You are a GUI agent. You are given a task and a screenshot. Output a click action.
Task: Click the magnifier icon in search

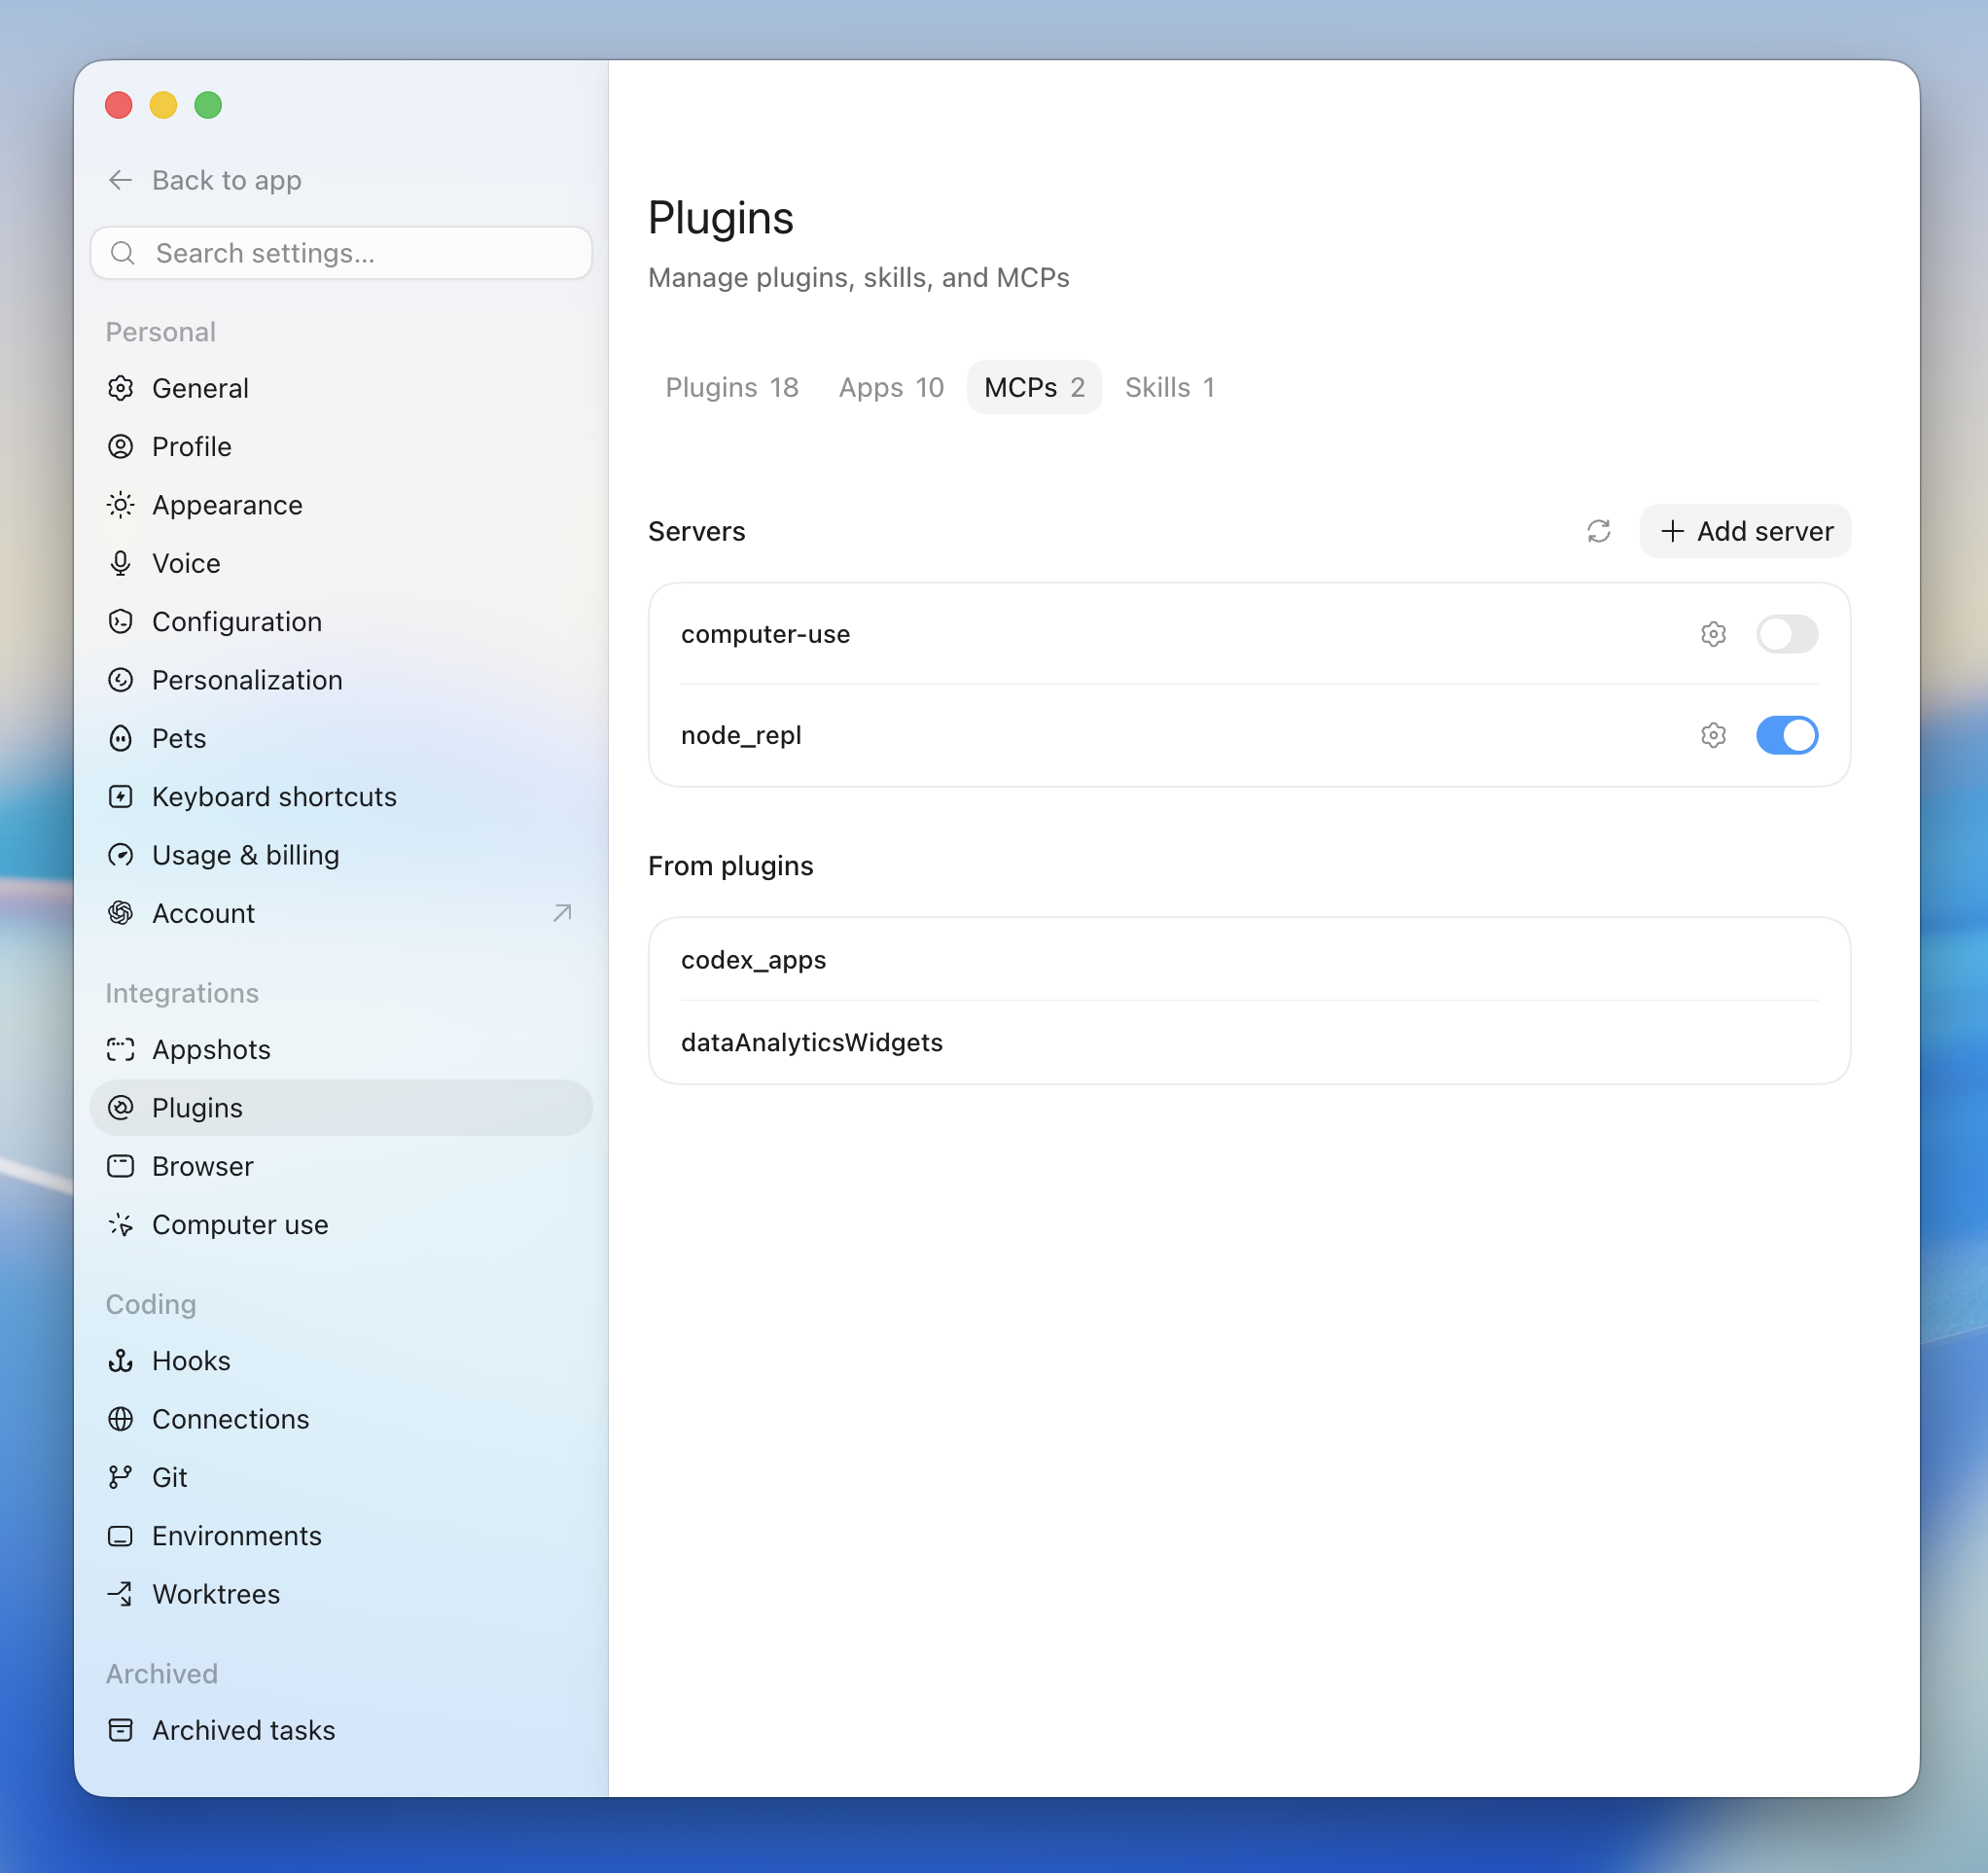(123, 253)
